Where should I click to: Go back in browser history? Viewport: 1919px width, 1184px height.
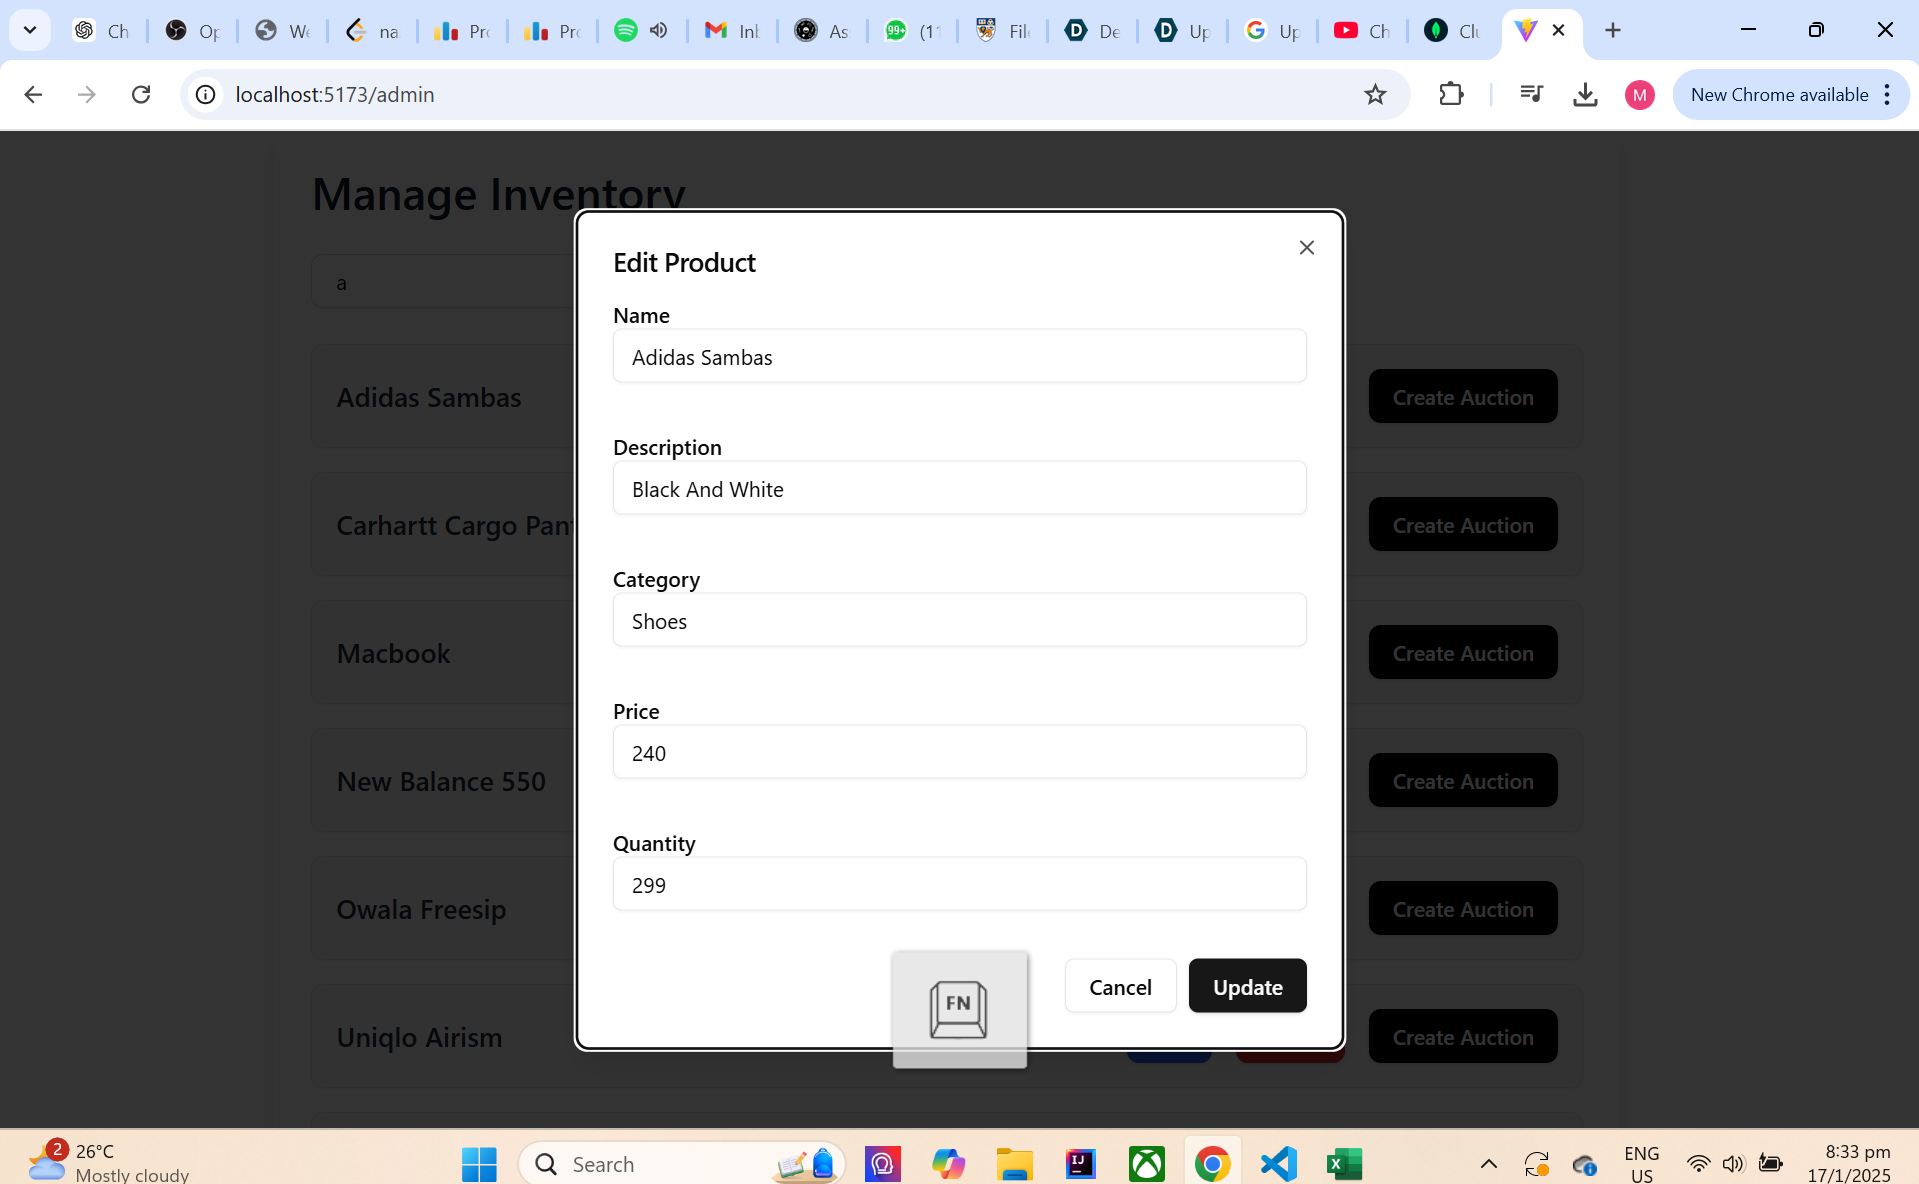pyautogui.click(x=33, y=94)
